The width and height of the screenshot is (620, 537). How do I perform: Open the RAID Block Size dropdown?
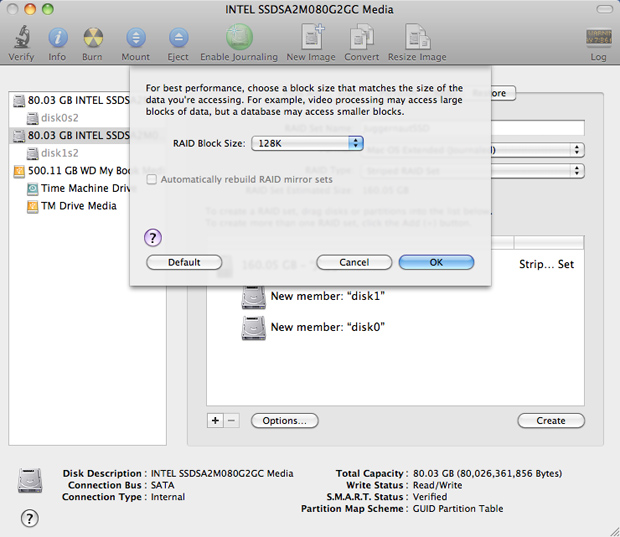pos(307,143)
